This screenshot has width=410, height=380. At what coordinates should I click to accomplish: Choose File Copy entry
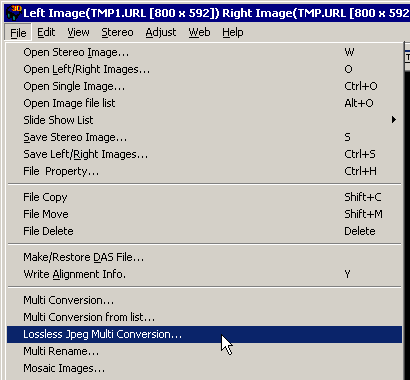pos(204,197)
